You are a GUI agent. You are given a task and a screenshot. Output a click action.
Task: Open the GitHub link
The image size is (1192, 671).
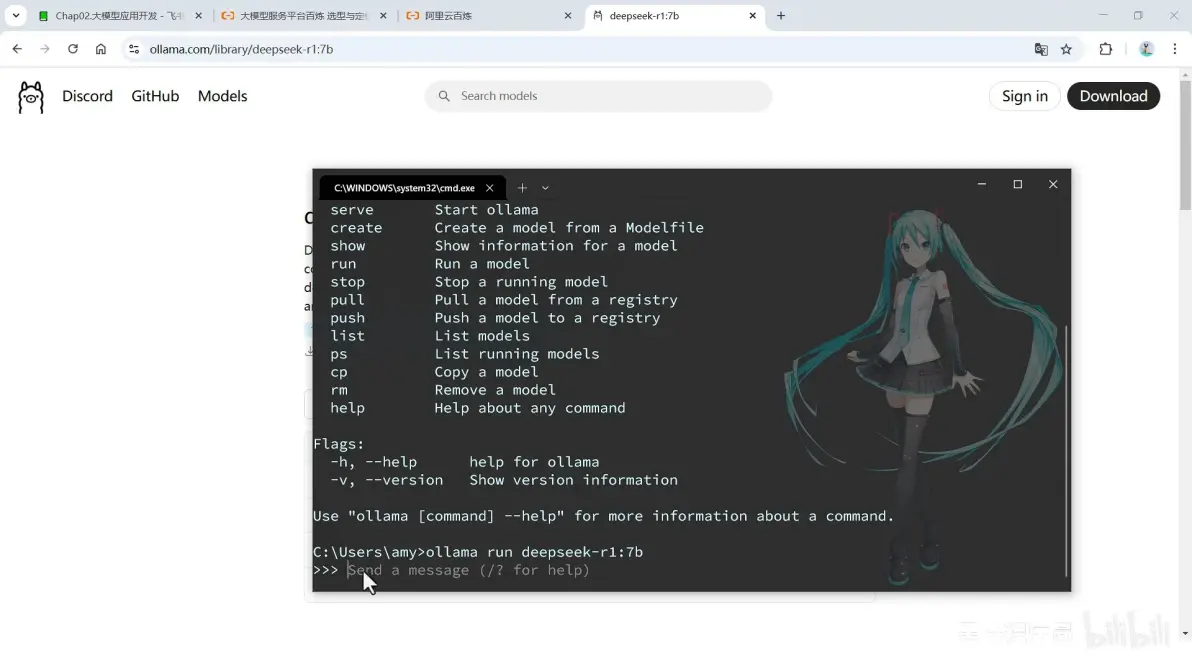click(155, 96)
